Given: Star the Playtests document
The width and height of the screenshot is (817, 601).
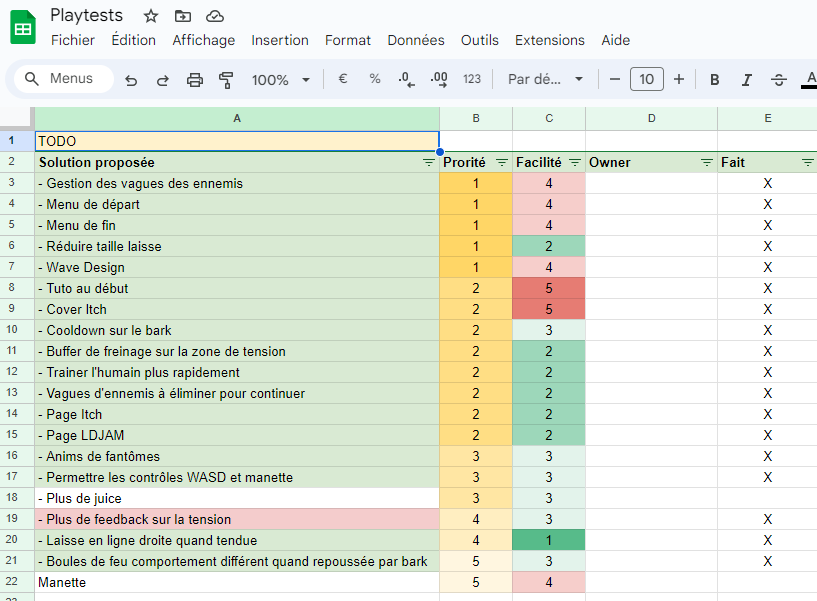Looking at the screenshot, I should click(151, 16).
